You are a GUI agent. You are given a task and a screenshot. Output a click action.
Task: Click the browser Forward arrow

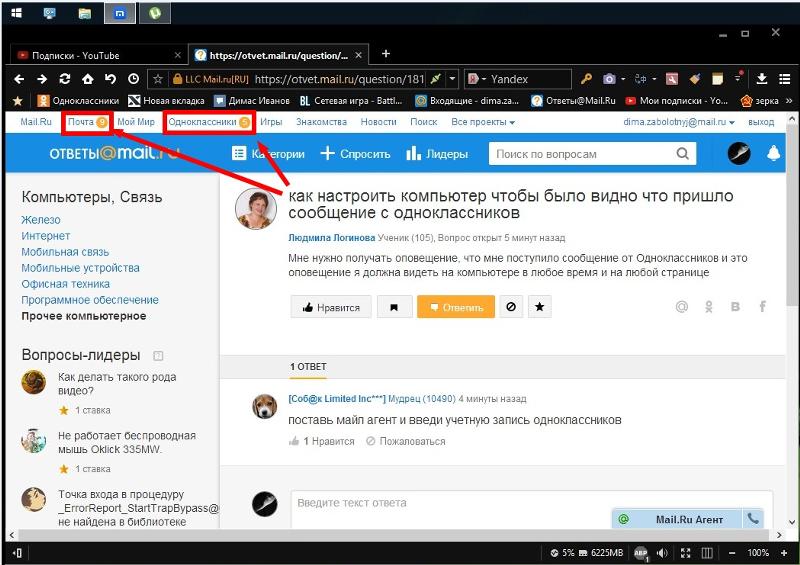(42, 79)
